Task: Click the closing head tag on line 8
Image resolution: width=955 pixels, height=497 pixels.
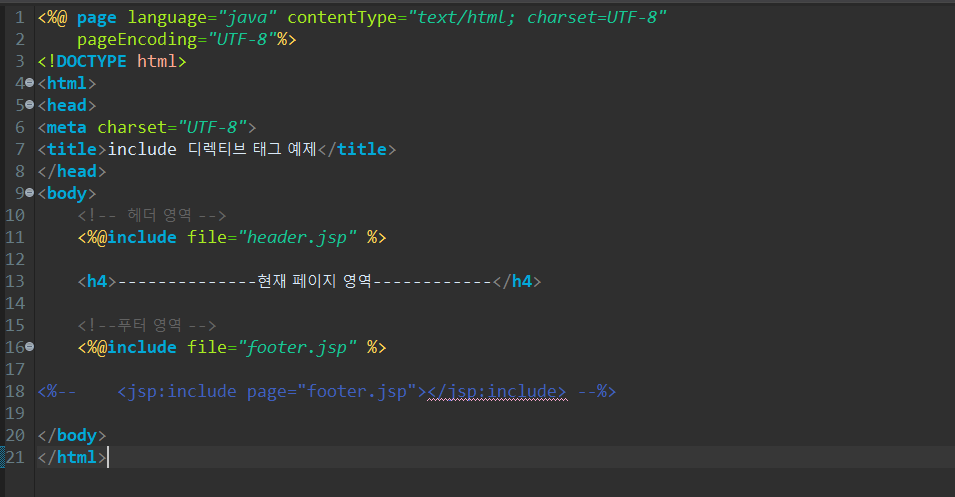Action: pos(72,171)
